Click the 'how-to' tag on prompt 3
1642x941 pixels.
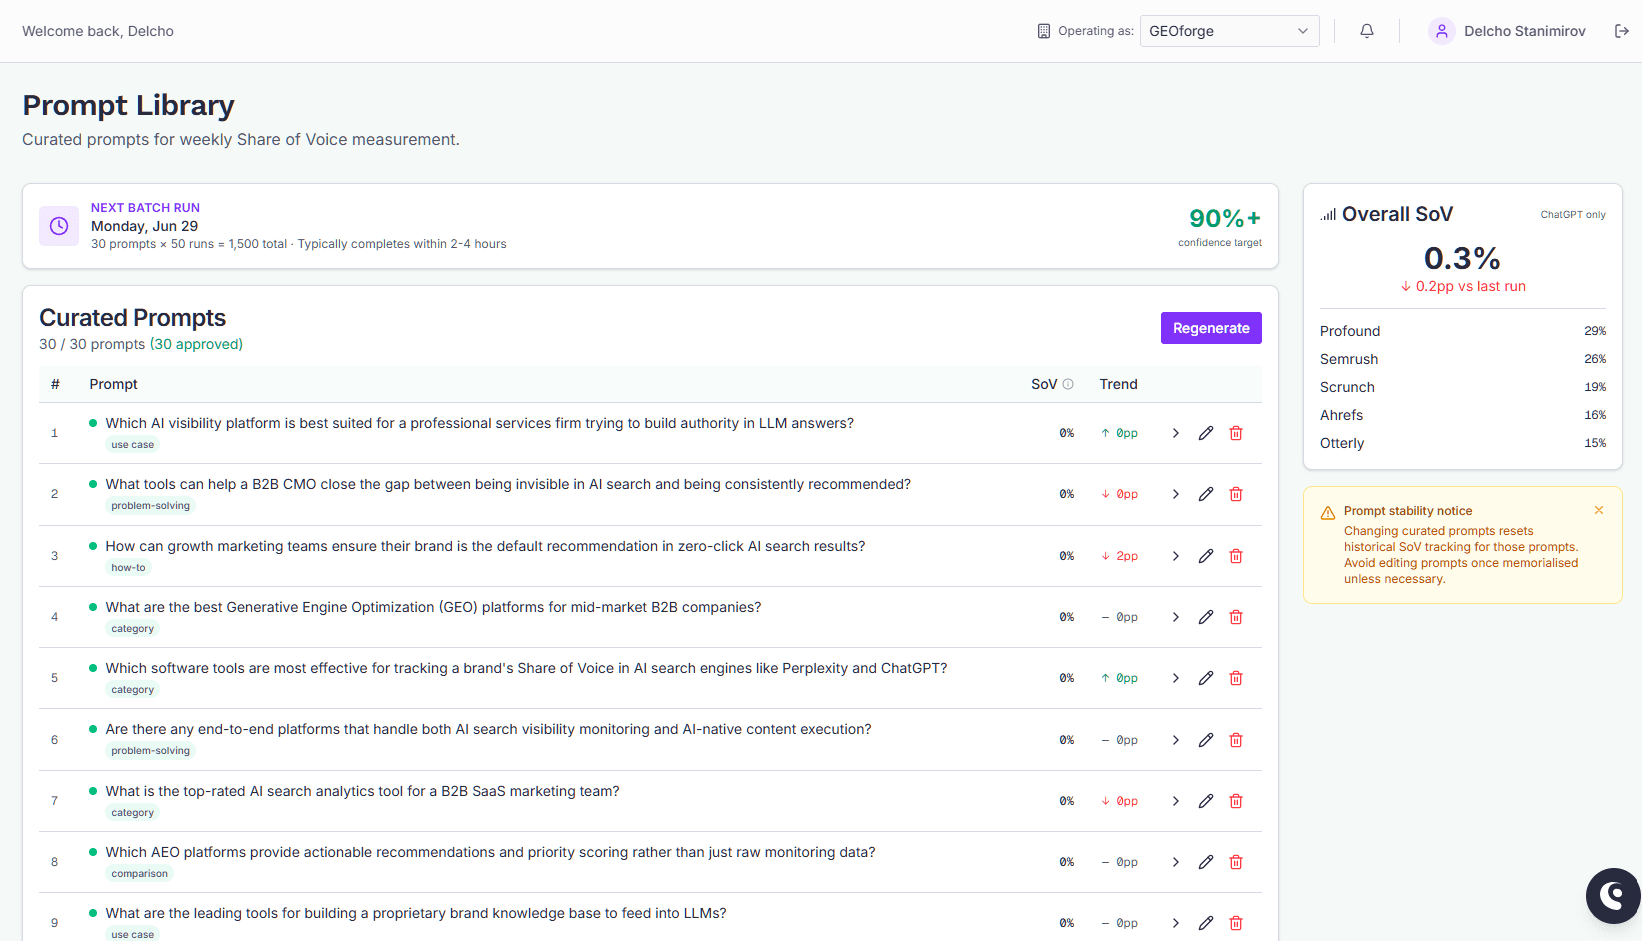point(128,568)
